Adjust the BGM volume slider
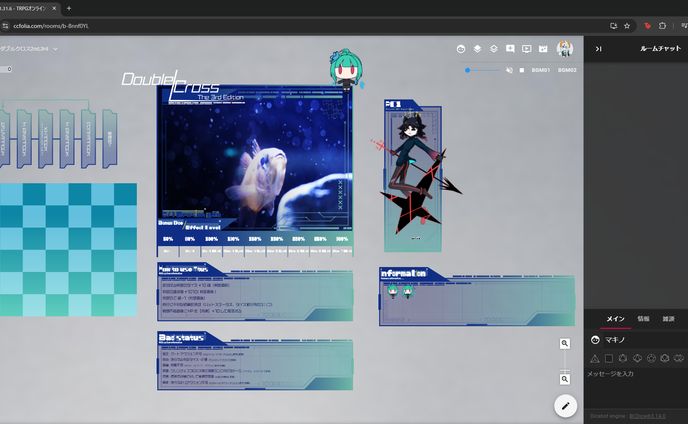 click(483, 70)
